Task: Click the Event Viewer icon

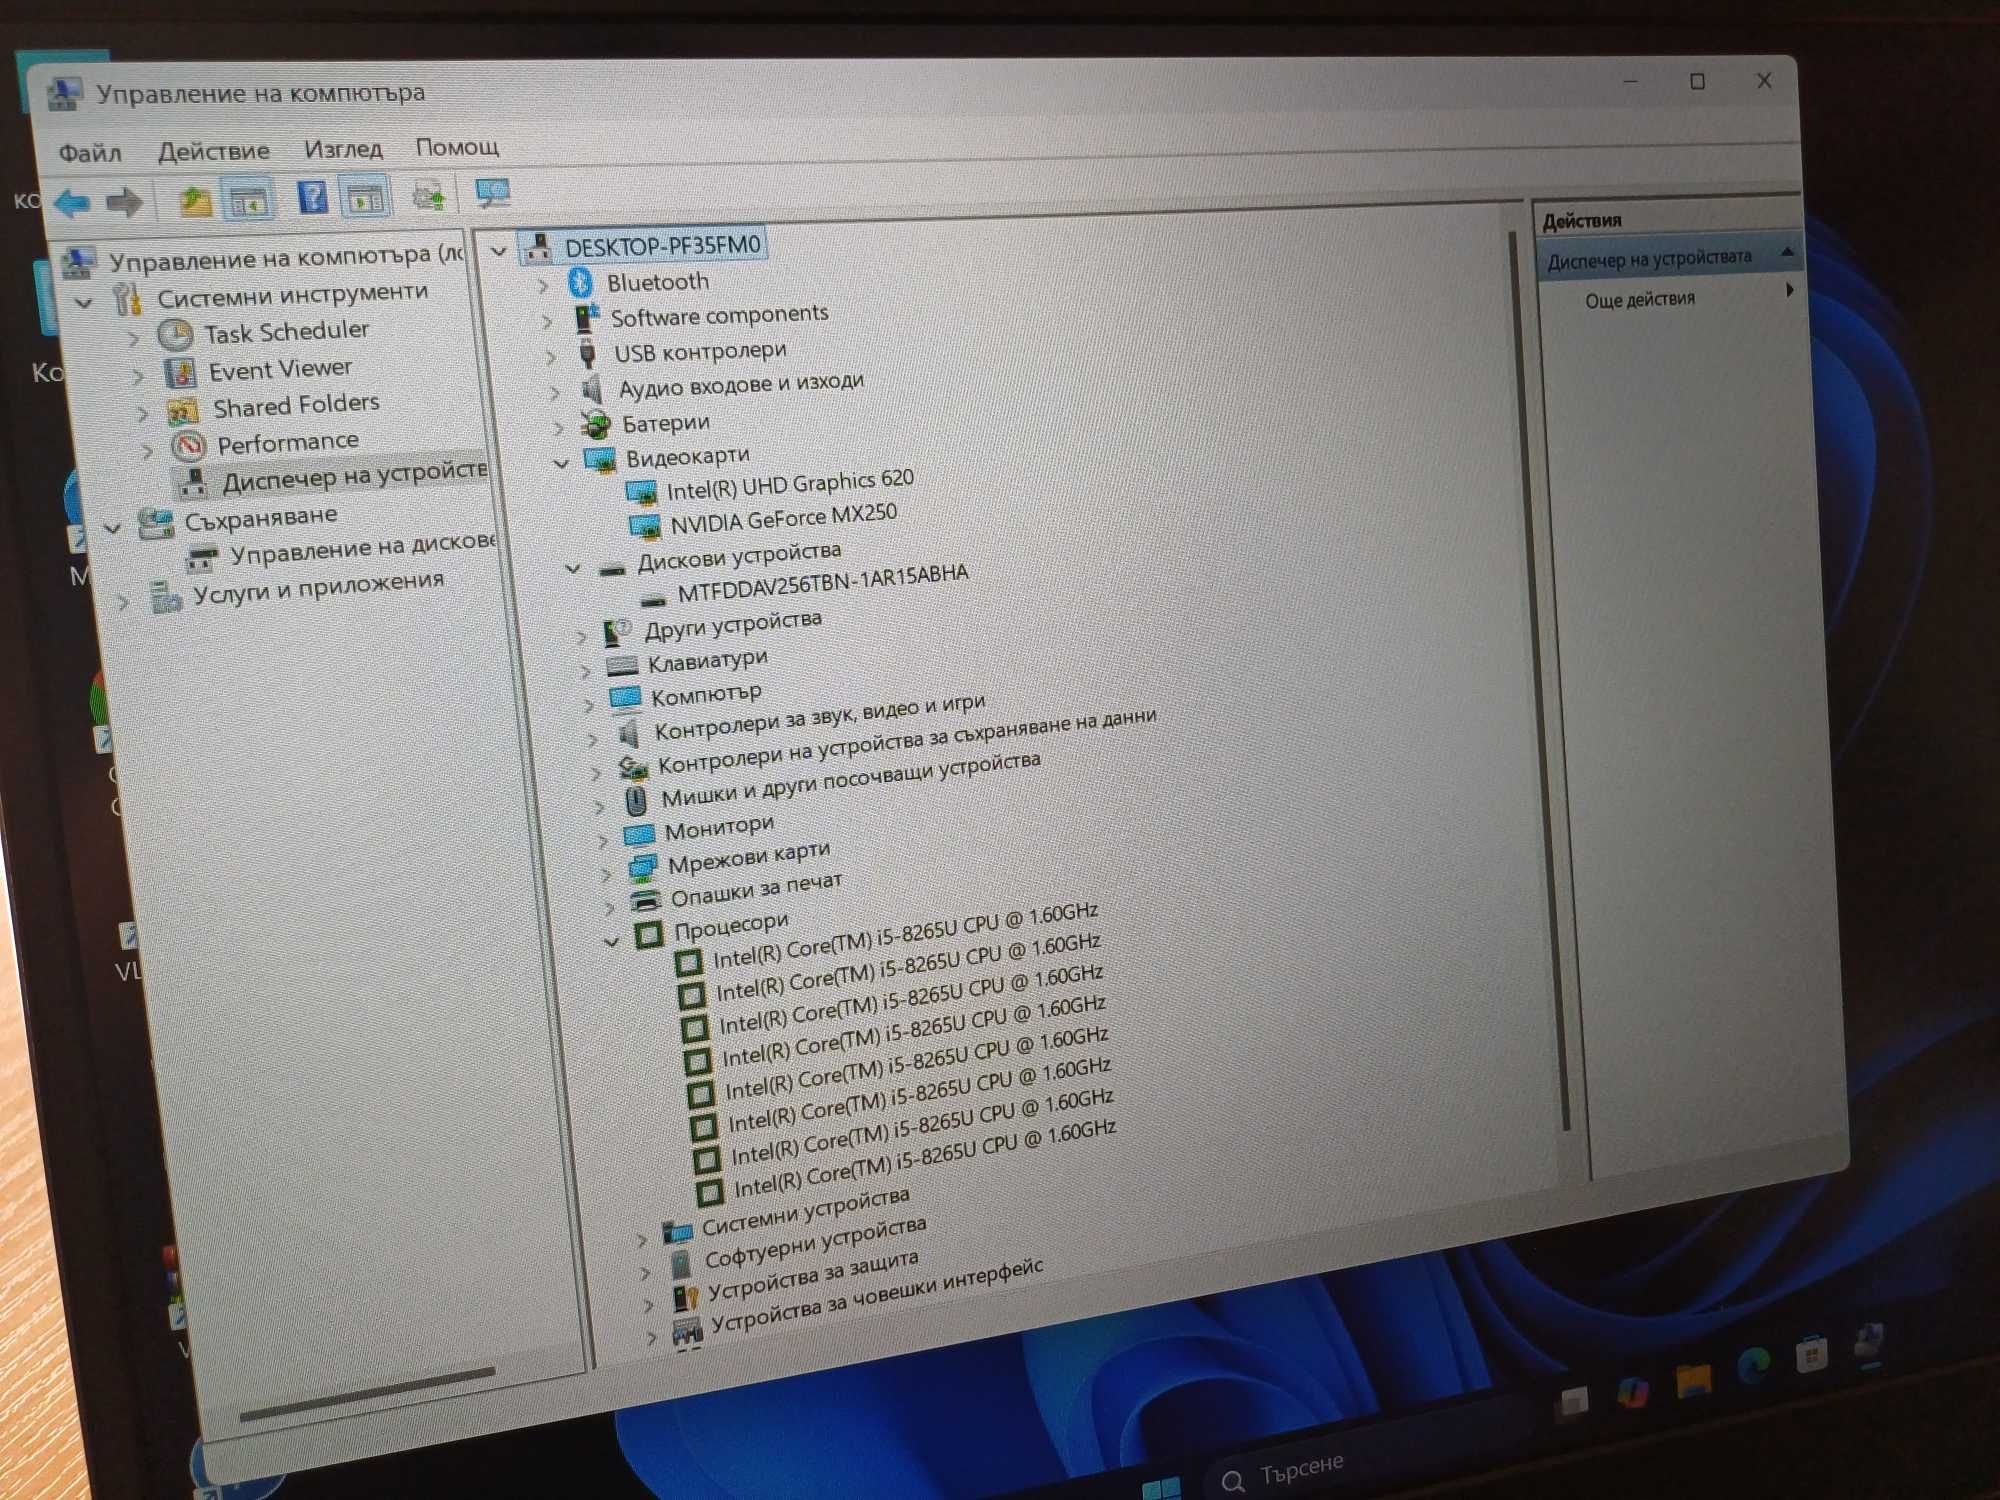Action: click(181, 372)
